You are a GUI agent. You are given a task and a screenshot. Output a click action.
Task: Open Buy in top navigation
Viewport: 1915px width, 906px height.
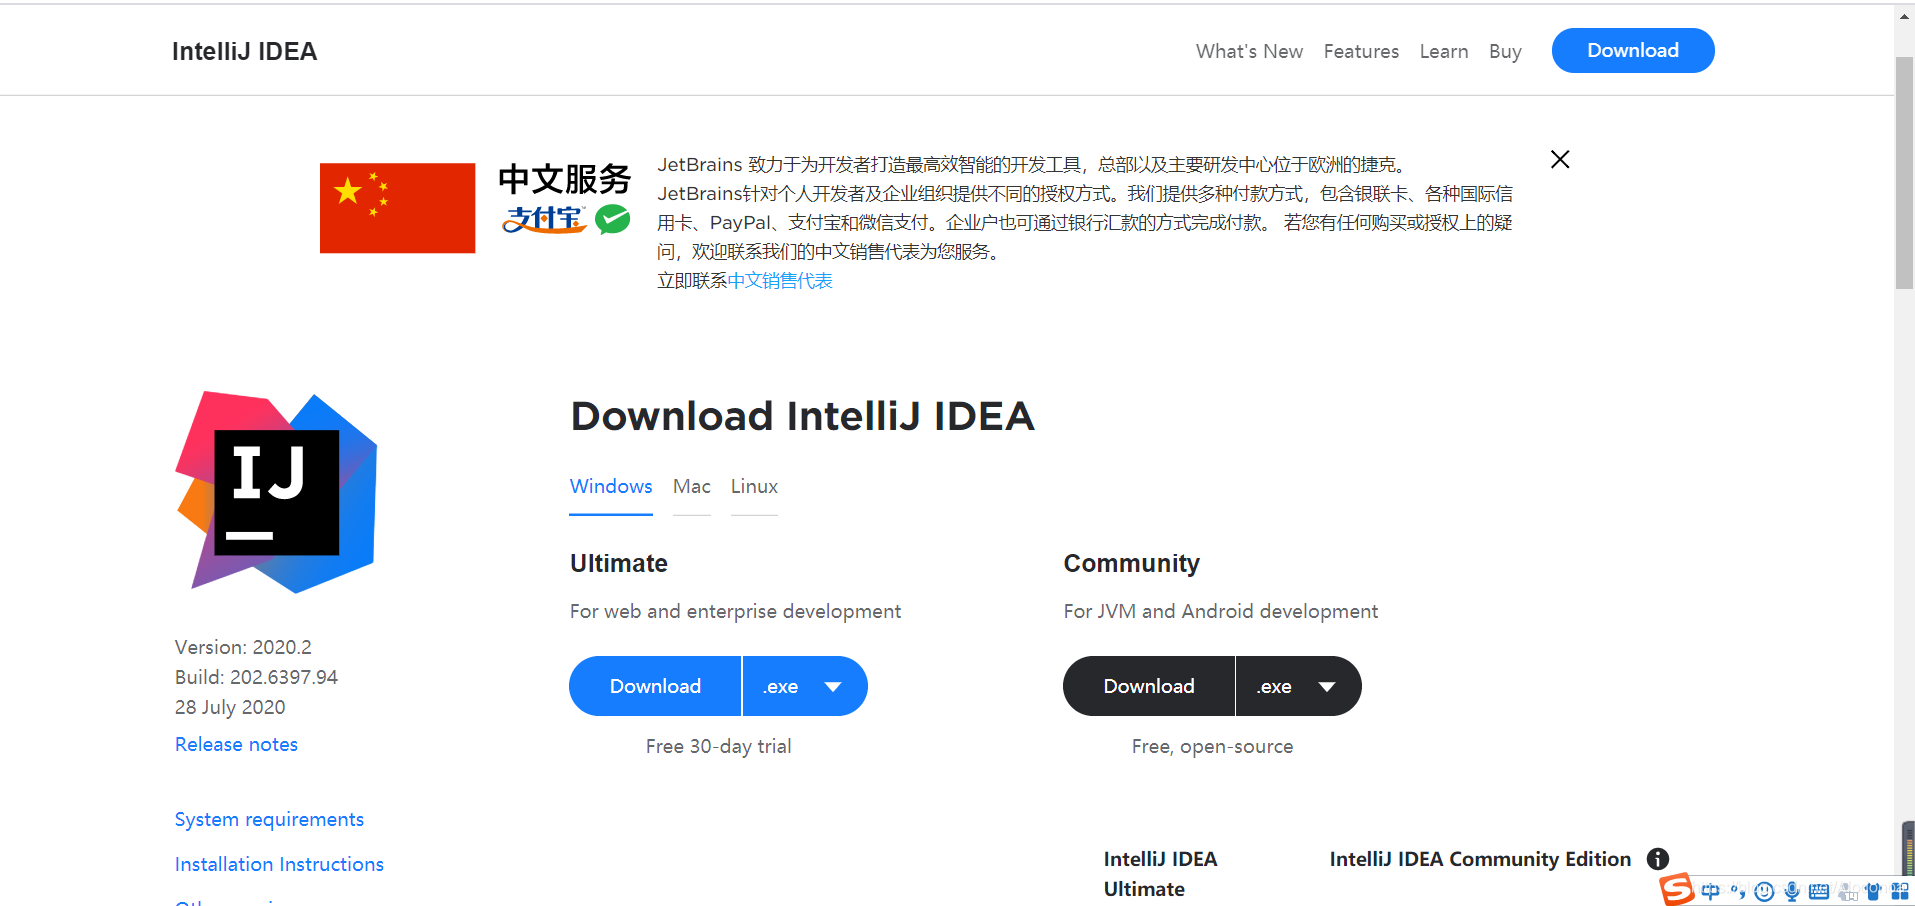(x=1505, y=51)
